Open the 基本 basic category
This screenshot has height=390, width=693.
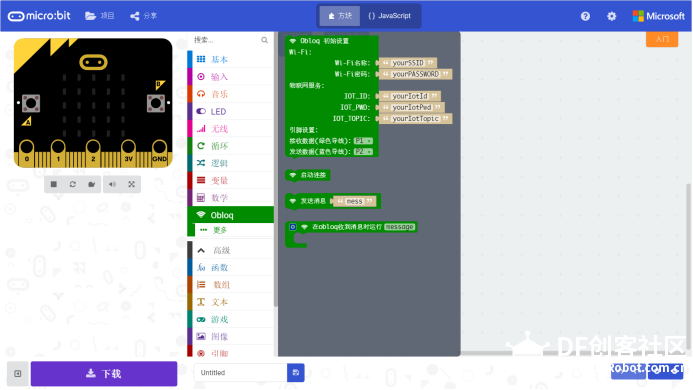pyautogui.click(x=231, y=59)
